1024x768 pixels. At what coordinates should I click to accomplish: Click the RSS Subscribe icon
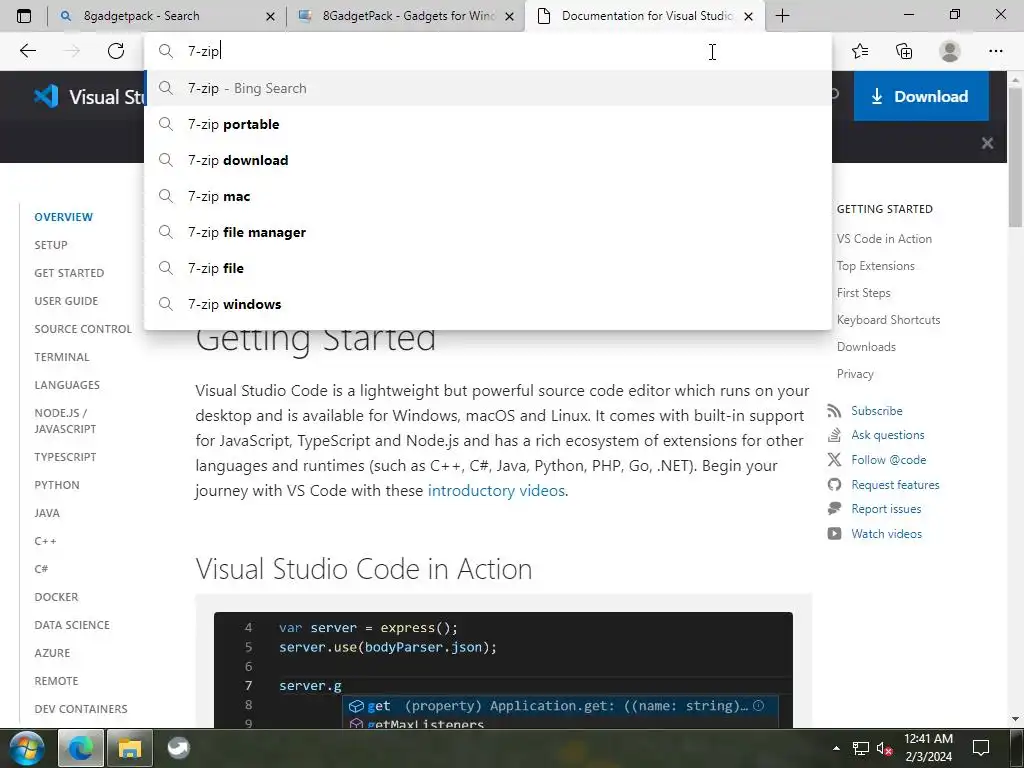(834, 411)
